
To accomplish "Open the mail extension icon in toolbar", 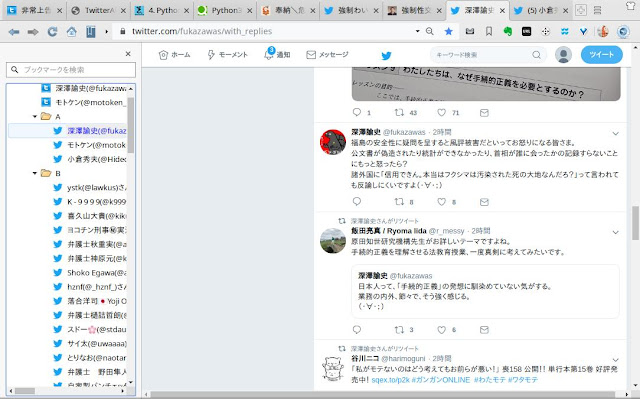I will 470,31.
